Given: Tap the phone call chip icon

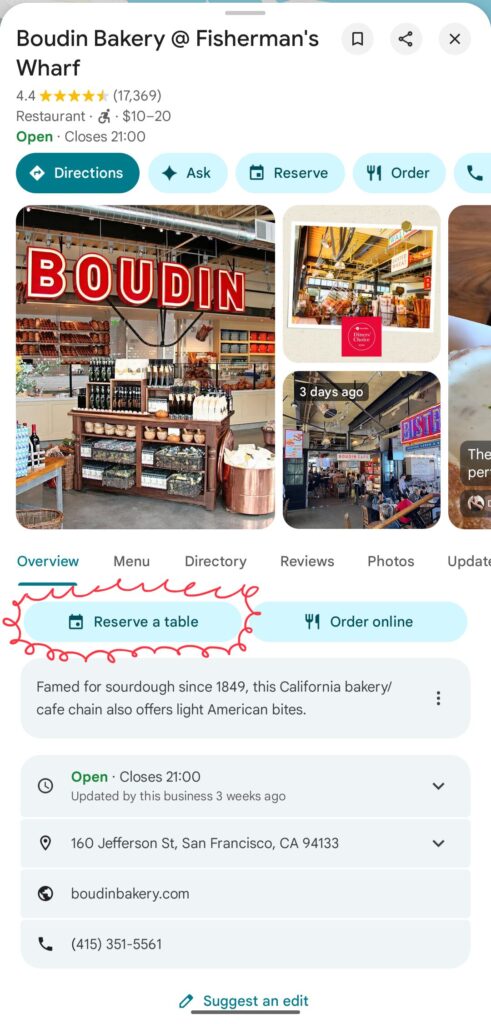Looking at the screenshot, I should point(475,173).
